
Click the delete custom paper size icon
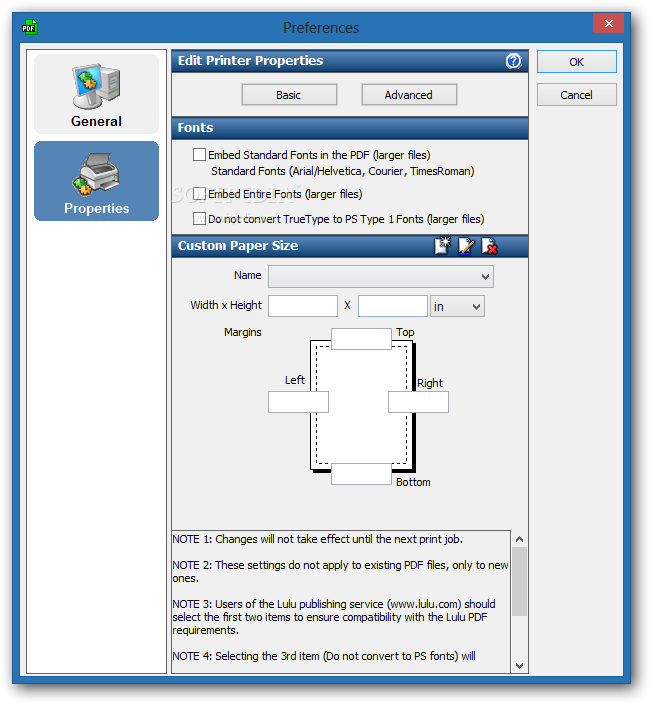click(x=489, y=246)
